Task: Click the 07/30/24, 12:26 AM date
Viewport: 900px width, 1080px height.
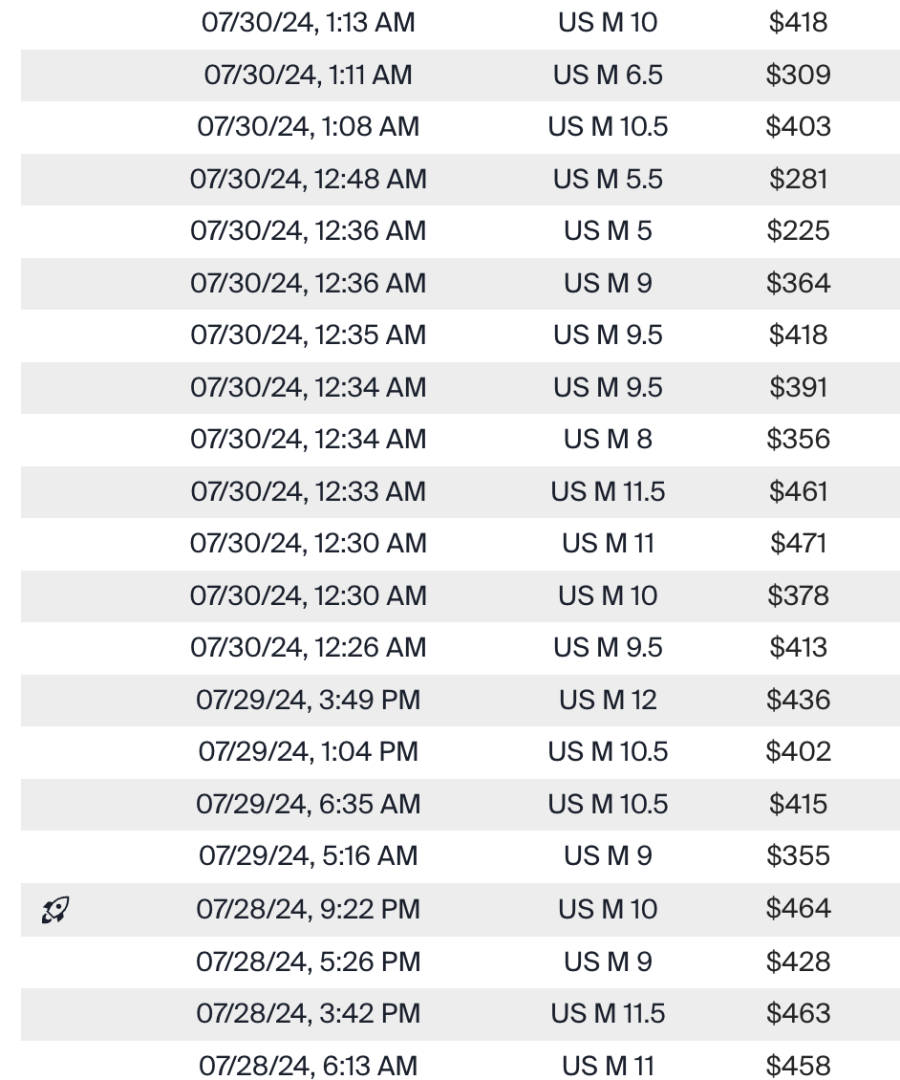Action: point(308,648)
